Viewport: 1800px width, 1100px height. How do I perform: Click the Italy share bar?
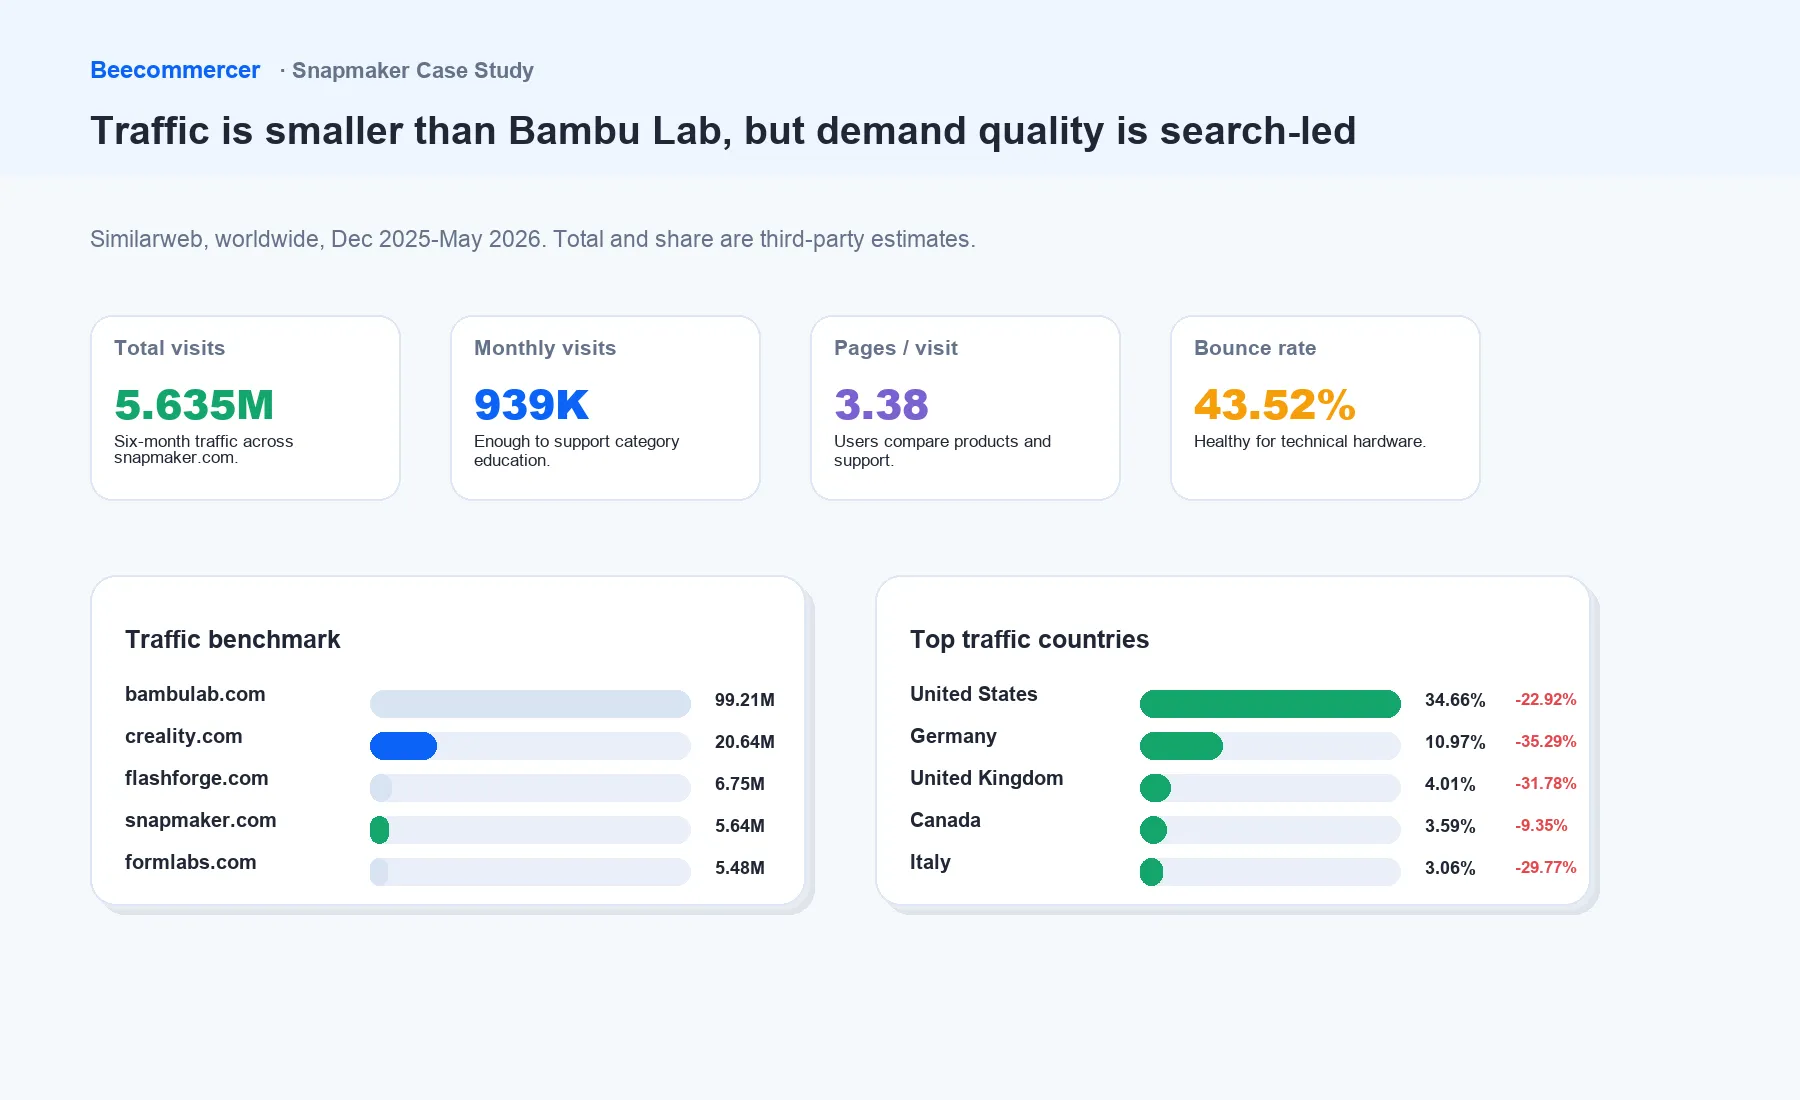click(x=1270, y=872)
